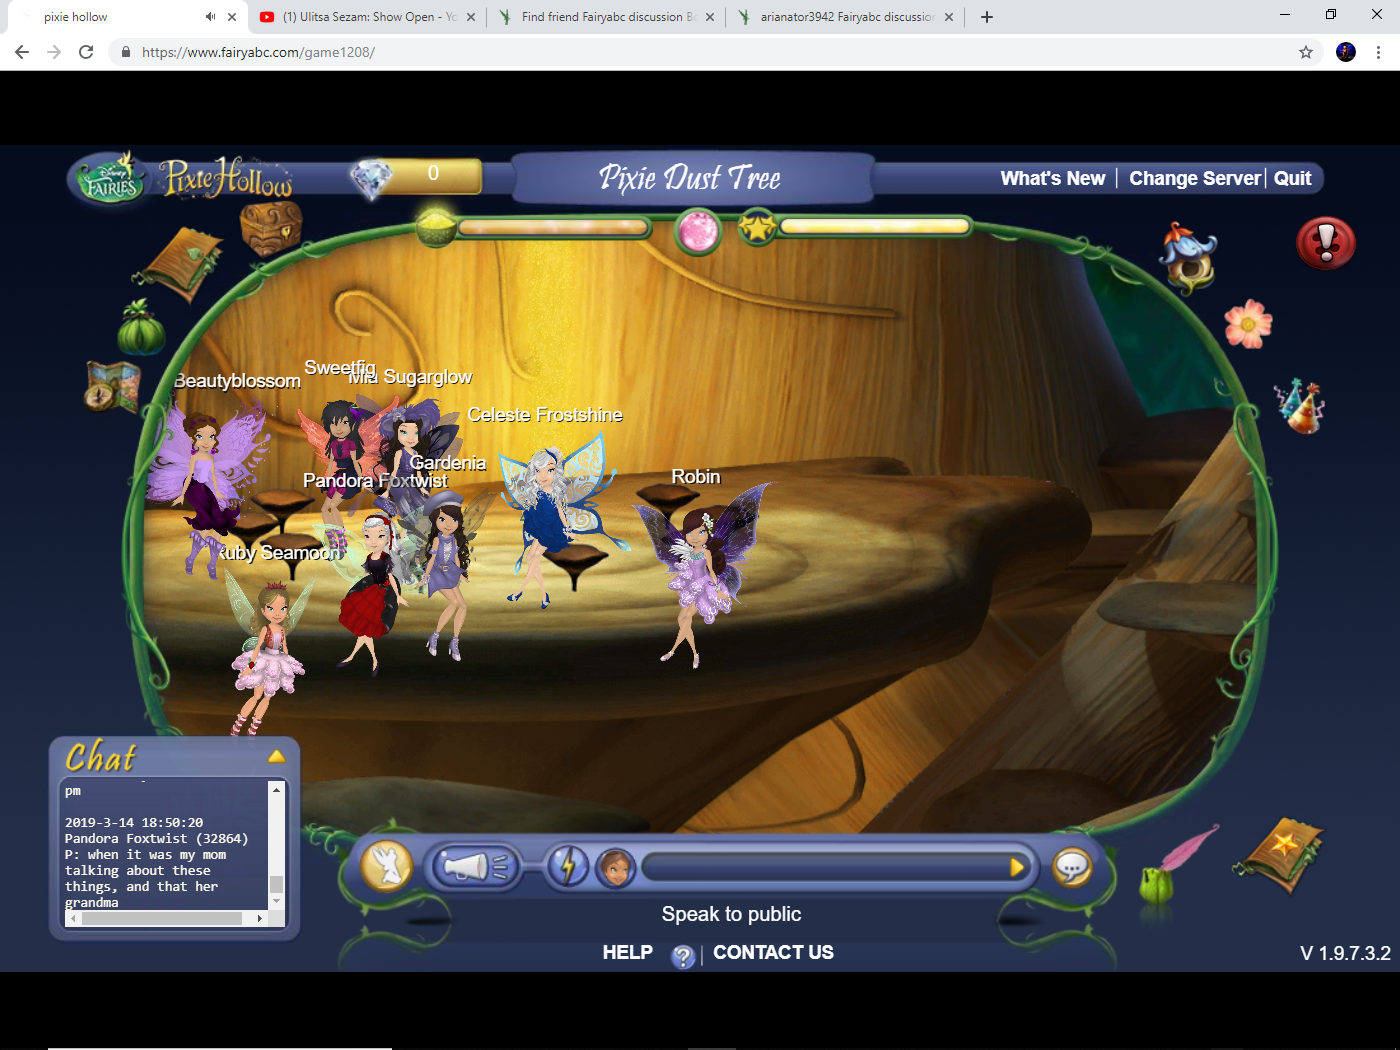
Task: Open the map with compass icon
Action: coord(110,385)
